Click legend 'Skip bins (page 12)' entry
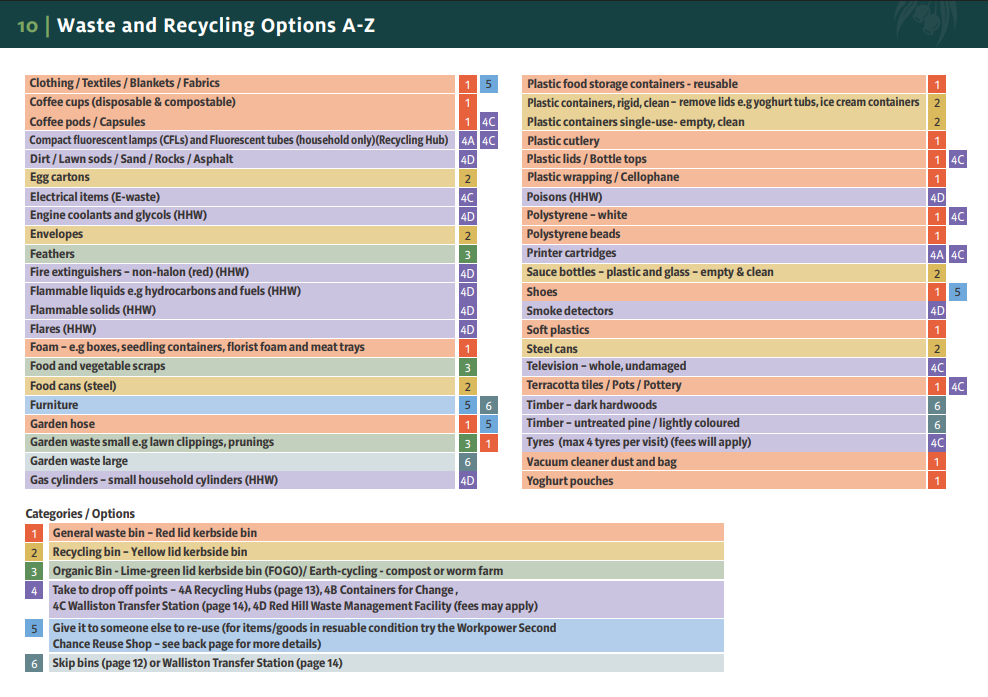This screenshot has width=988, height=697. click(386, 663)
